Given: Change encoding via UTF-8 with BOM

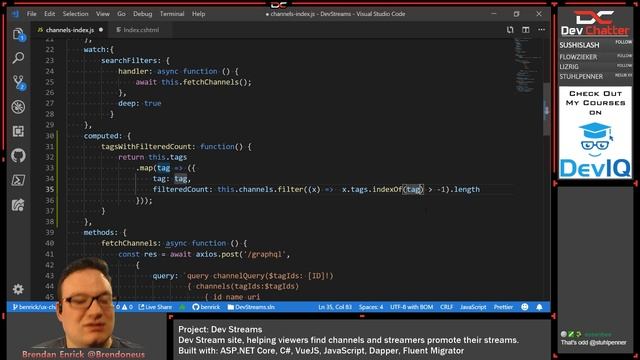Looking at the screenshot, I should (x=411, y=307).
